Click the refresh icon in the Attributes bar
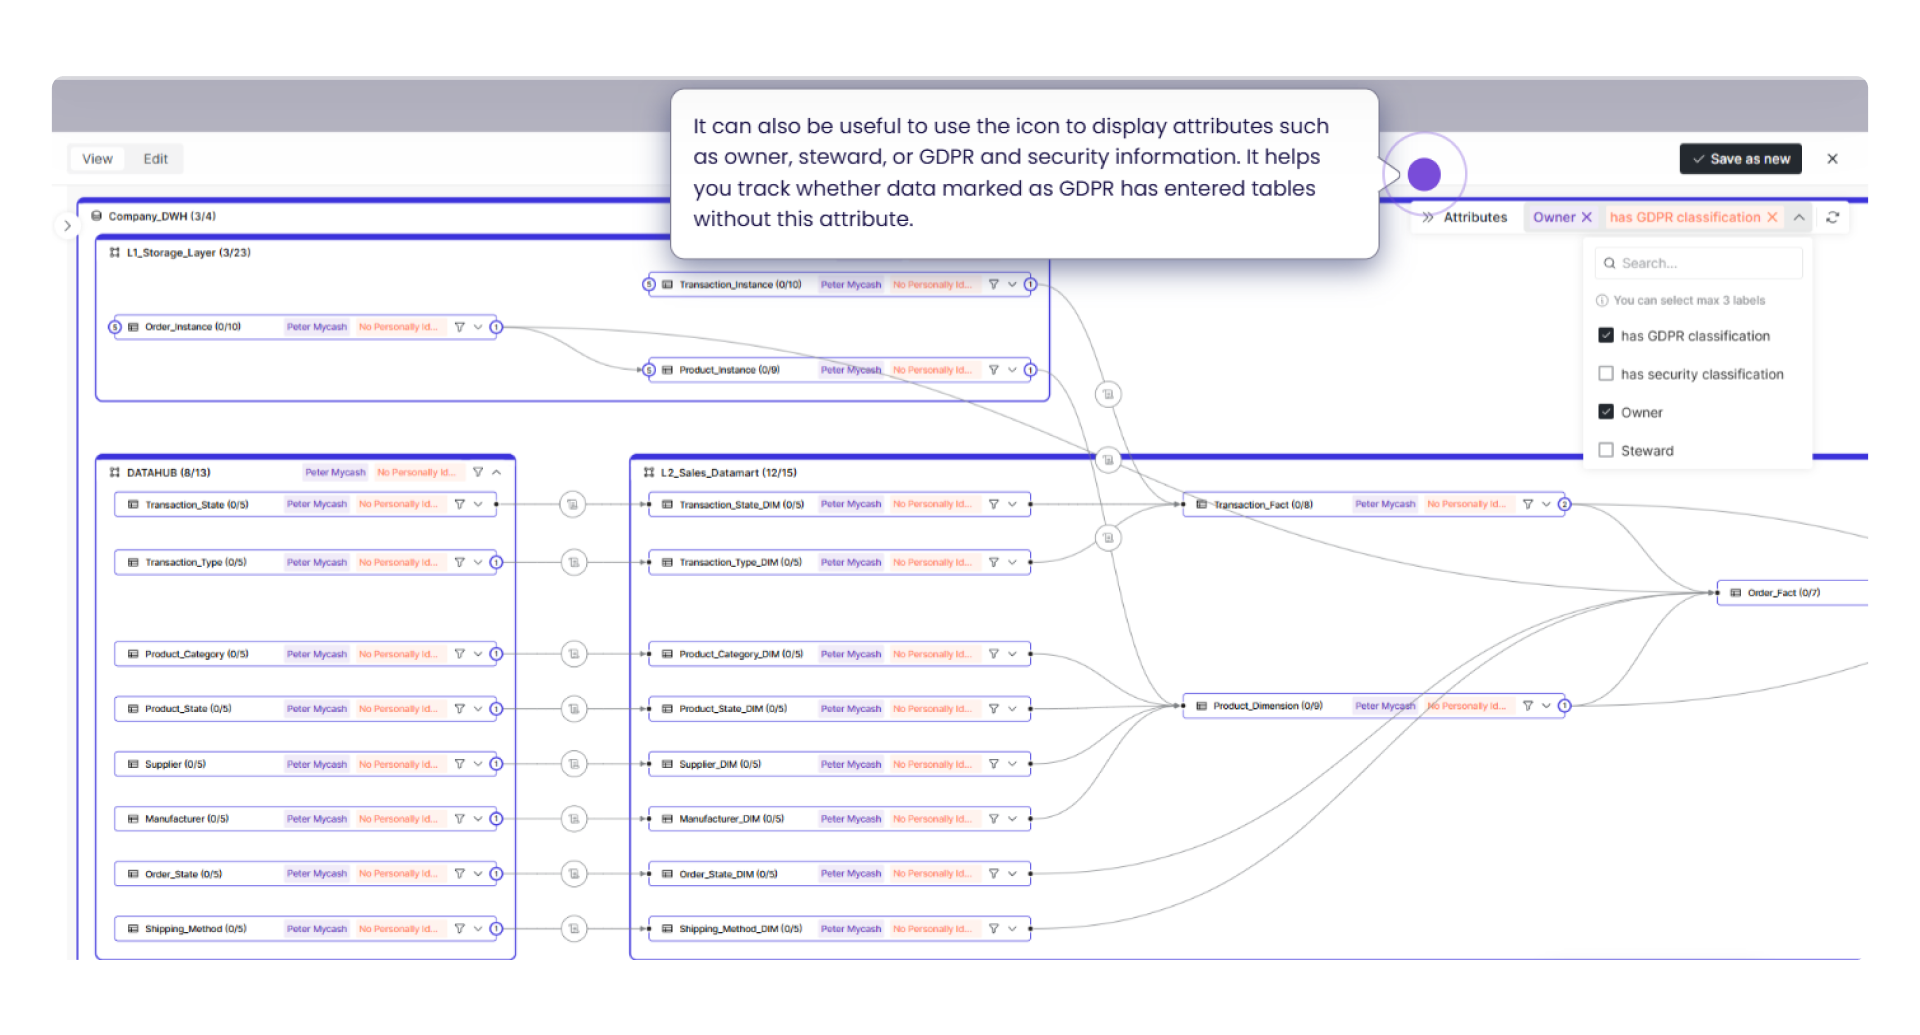 1833,217
